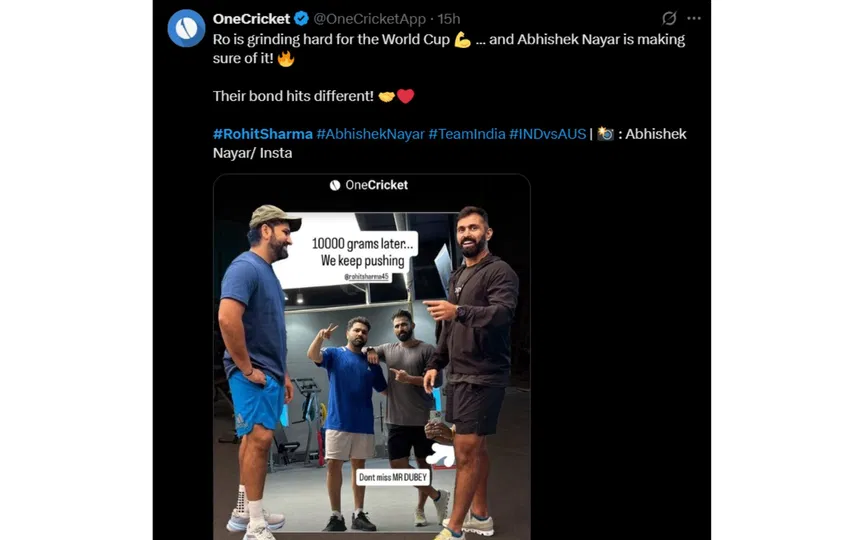Click the camera flash emoji
The height and width of the screenshot is (540, 864).
pyautogui.click(x=606, y=134)
